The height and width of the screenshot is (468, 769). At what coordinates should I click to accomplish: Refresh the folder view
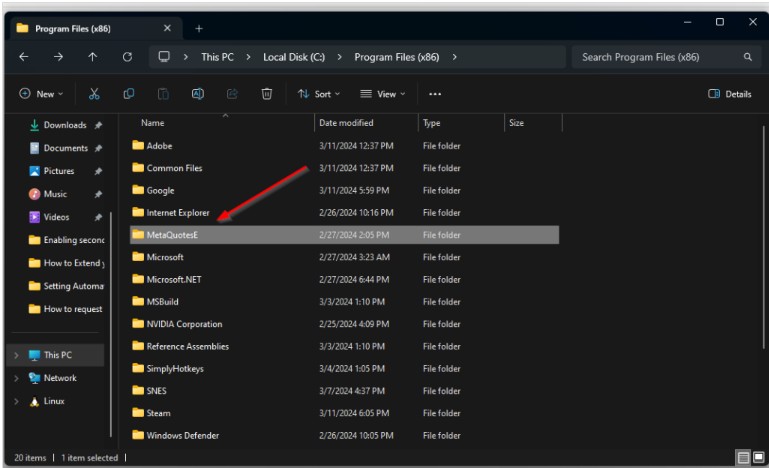[x=128, y=57]
